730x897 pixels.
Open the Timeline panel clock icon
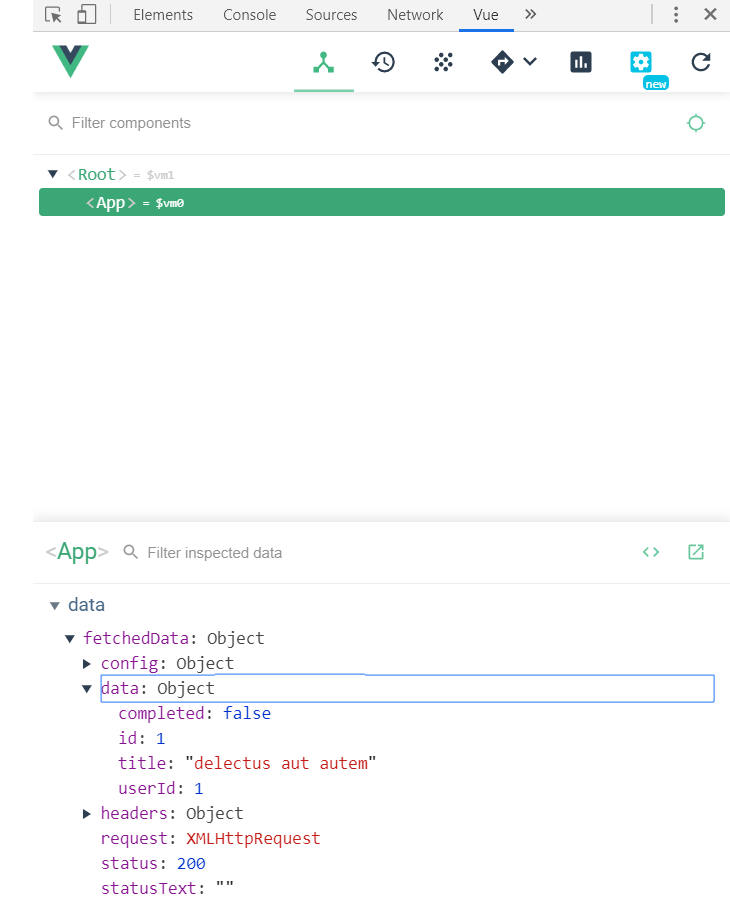[x=383, y=62]
